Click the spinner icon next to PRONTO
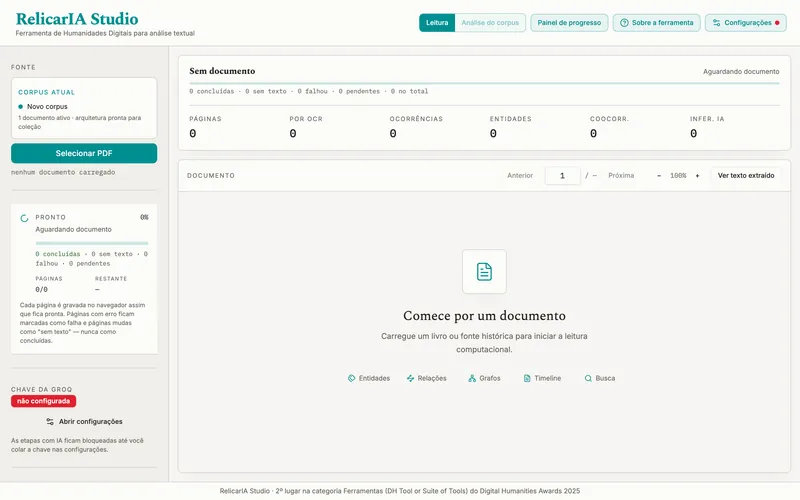 click(24, 218)
